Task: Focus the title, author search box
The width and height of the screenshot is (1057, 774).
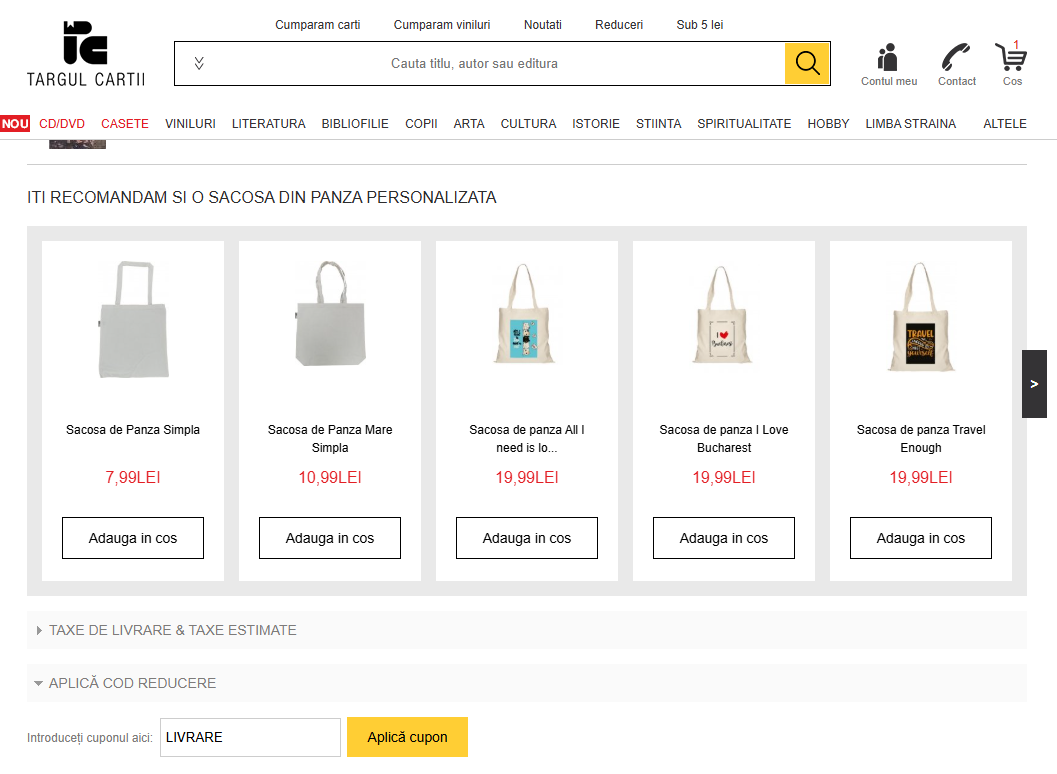Action: tap(474, 64)
